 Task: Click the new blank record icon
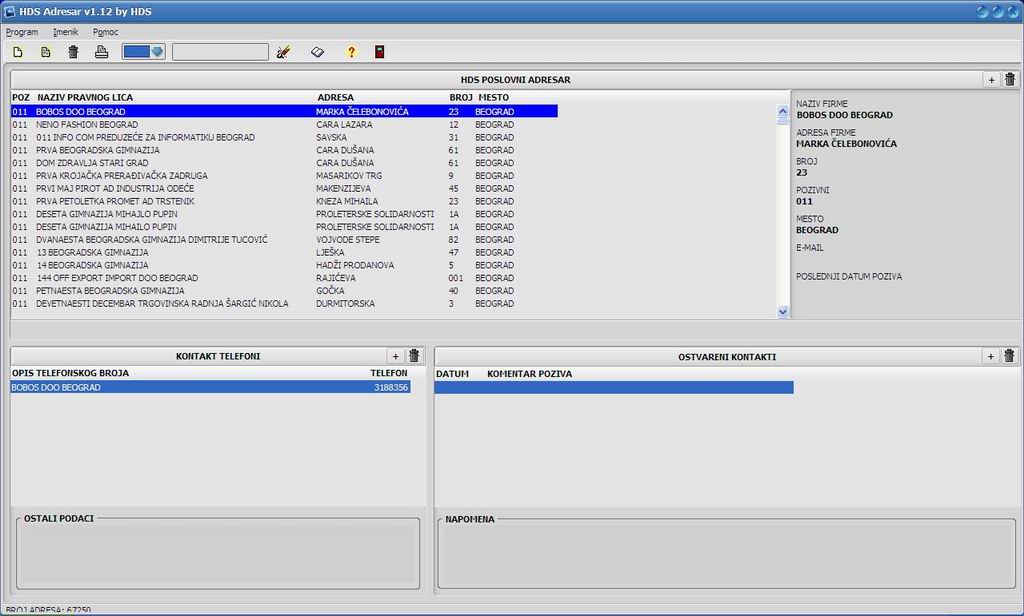[x=18, y=52]
